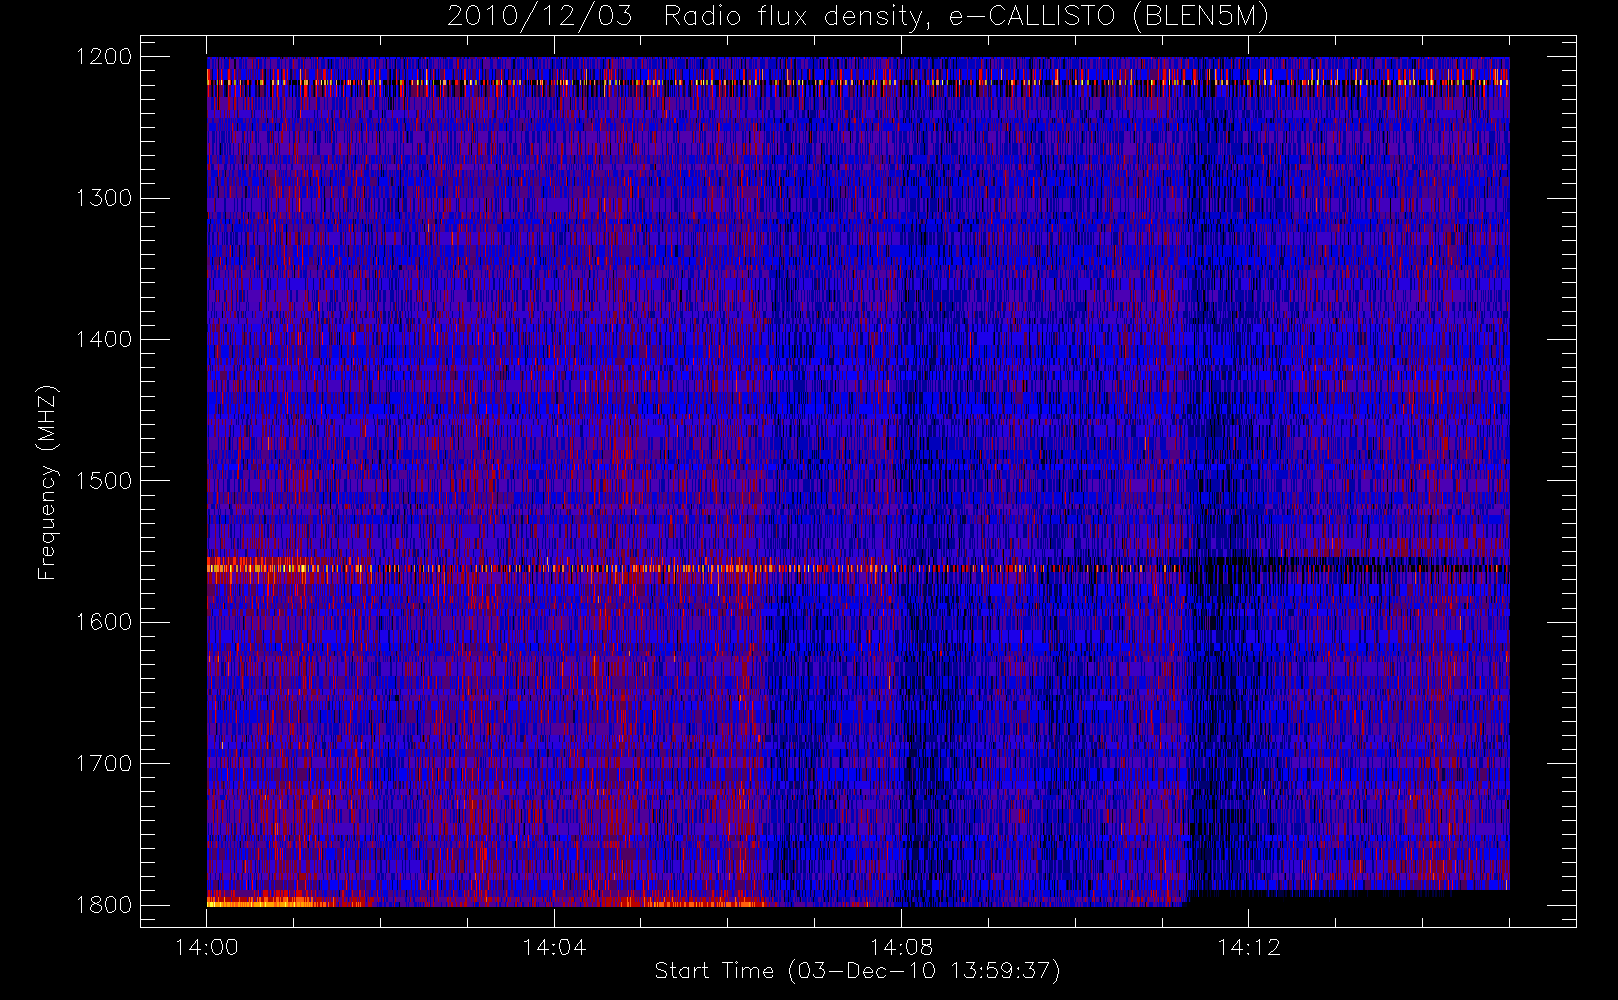
Task: Click the 1600 frequency tick label
Action: [x=104, y=622]
